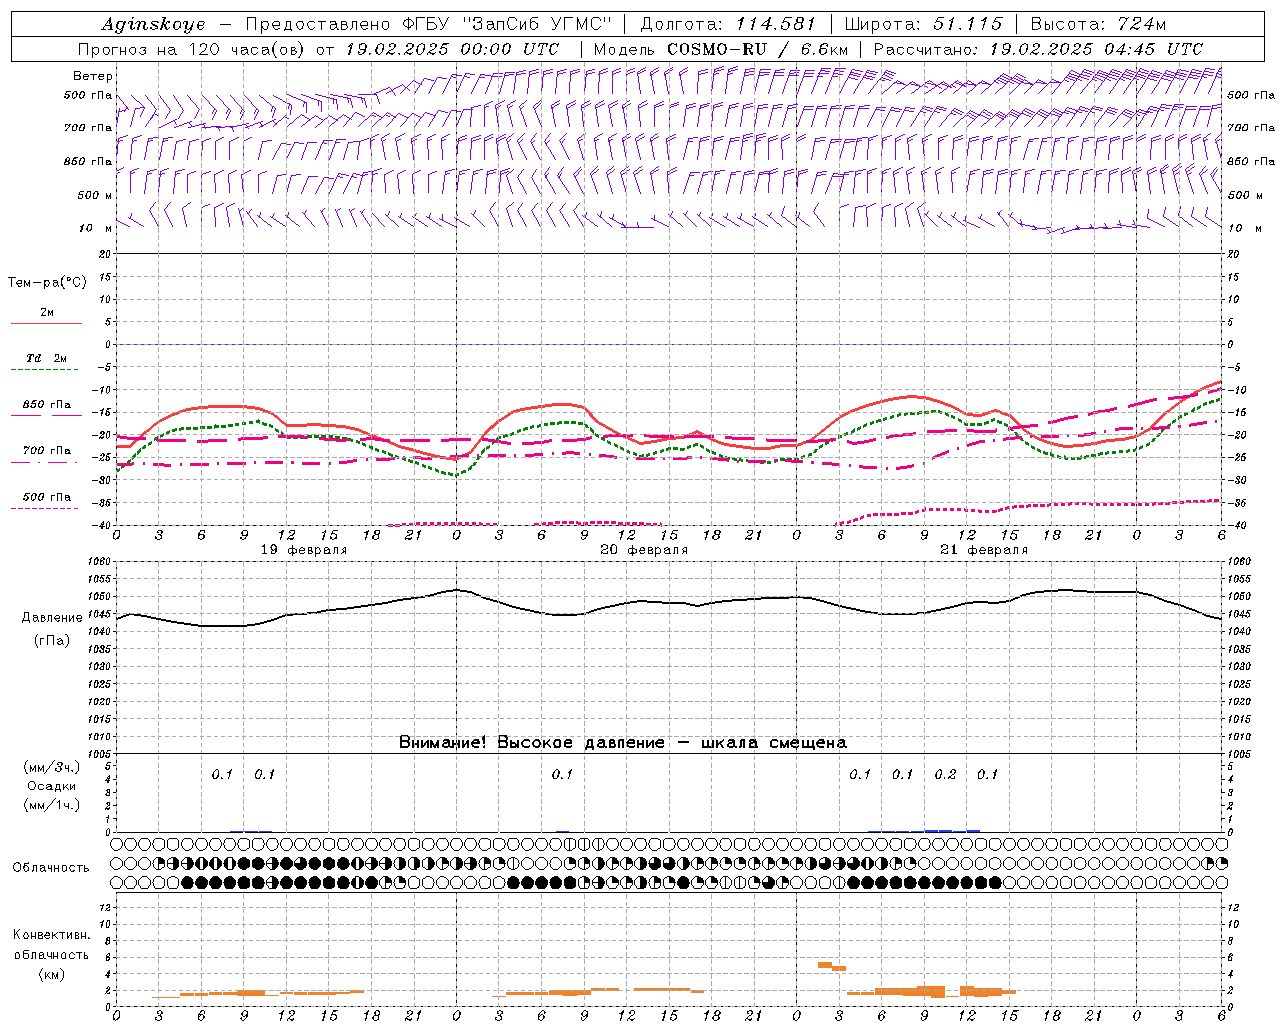Click the 'Ветер' wind panel label
This screenshot has width=1280, height=1024.
(92, 76)
